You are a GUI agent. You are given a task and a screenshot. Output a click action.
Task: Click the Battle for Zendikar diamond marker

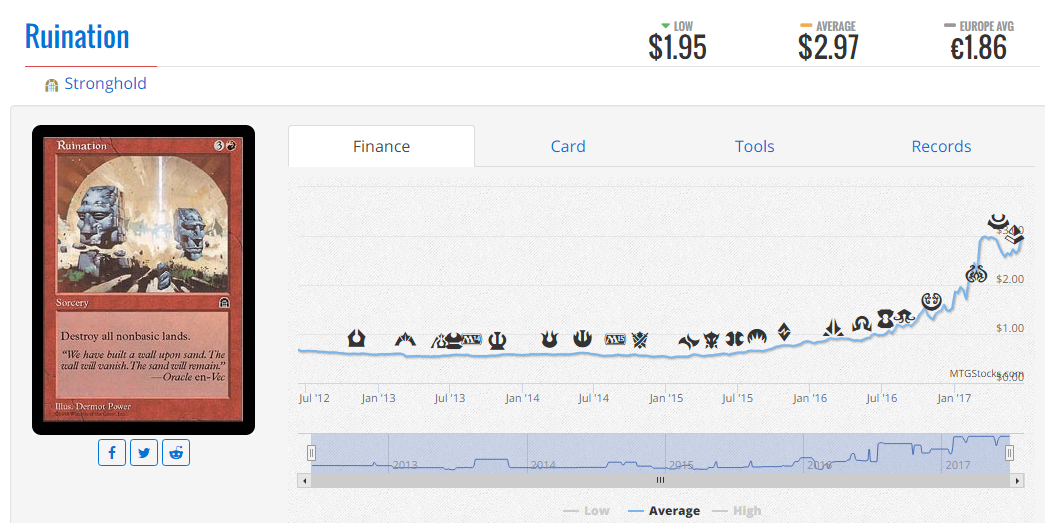[784, 331]
